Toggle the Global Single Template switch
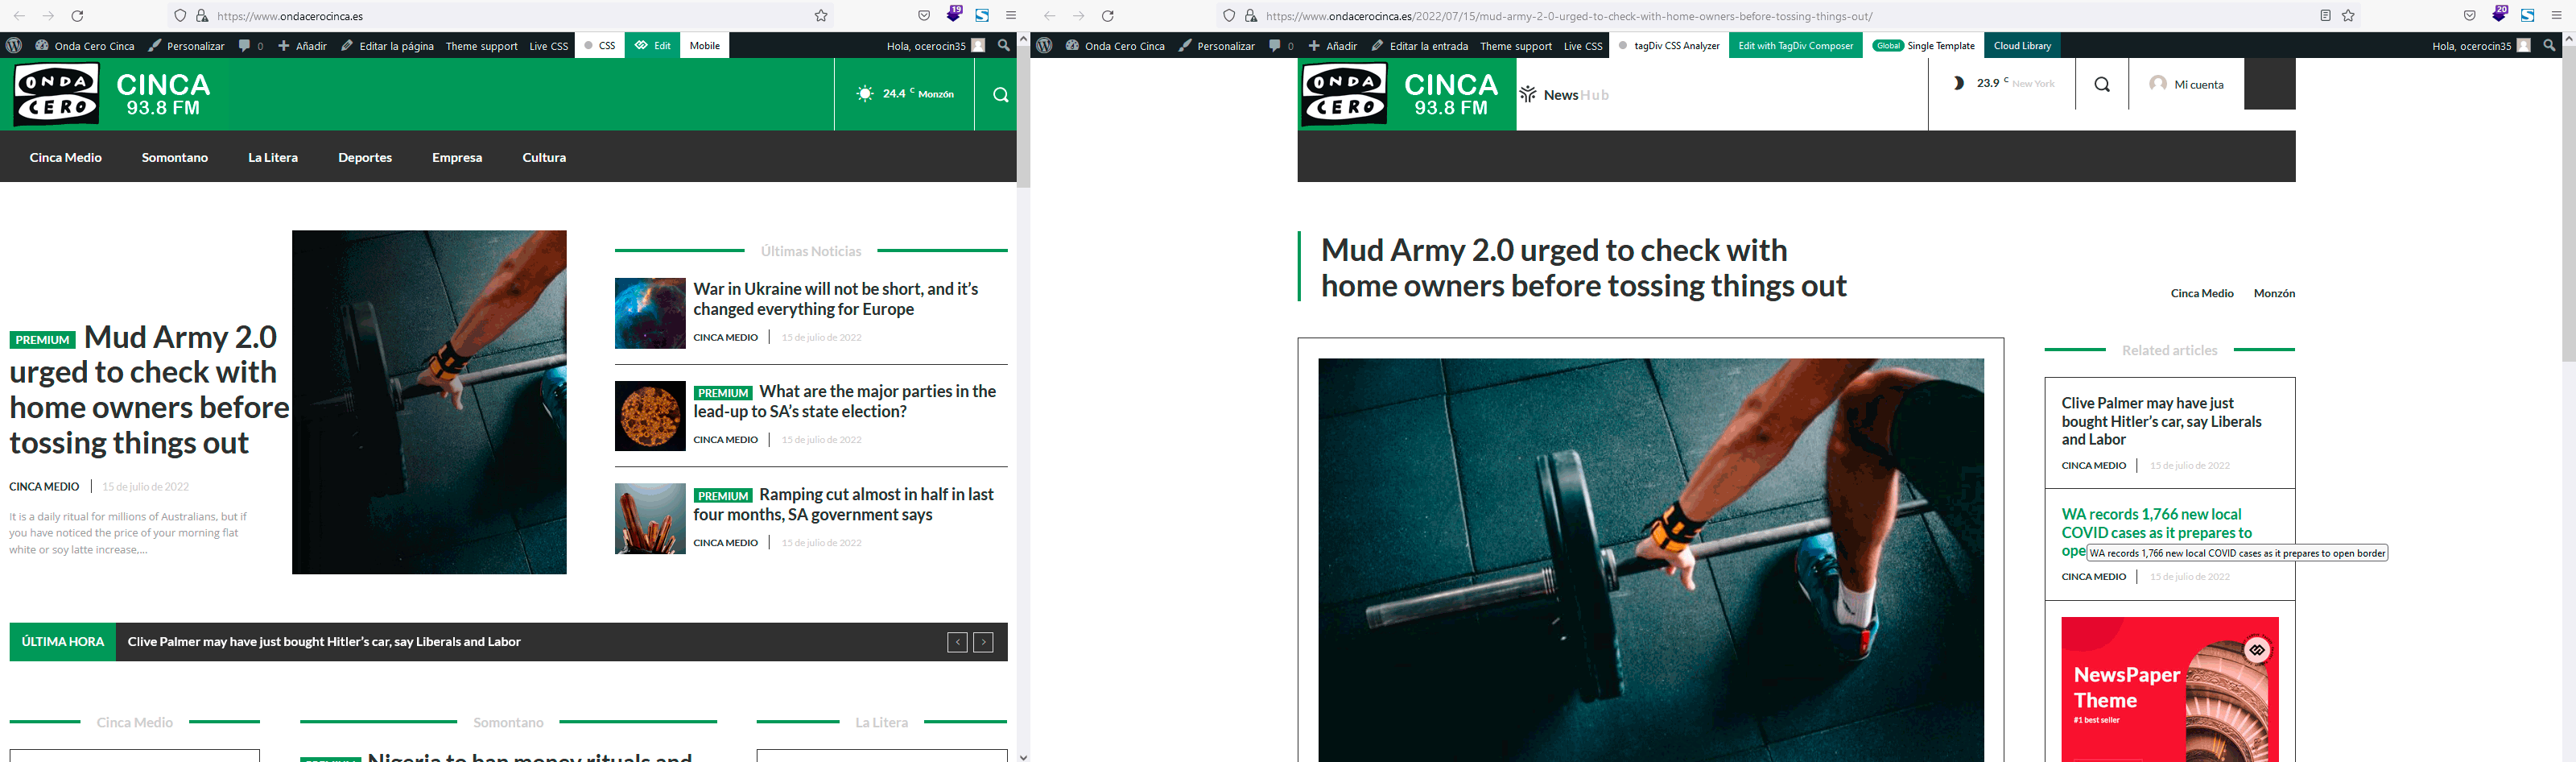This screenshot has height=762, width=2576. tap(1924, 45)
